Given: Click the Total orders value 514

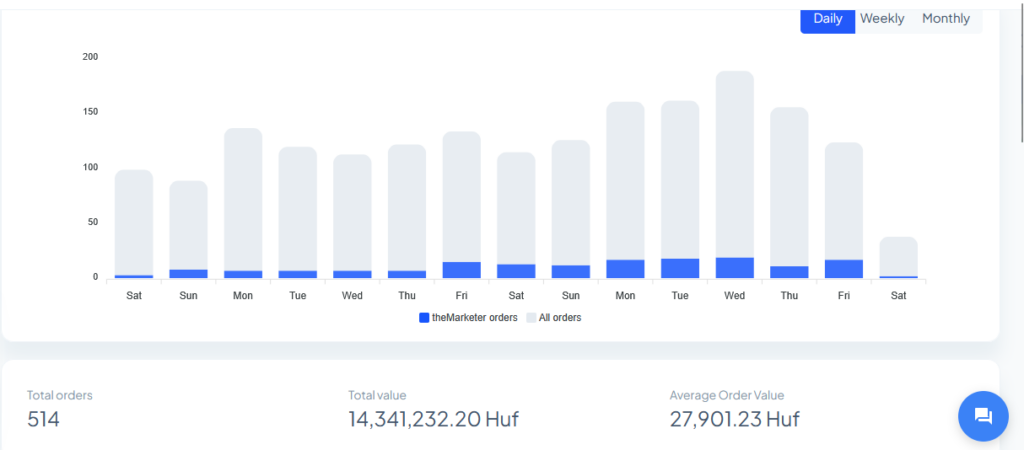Looking at the screenshot, I should (43, 419).
